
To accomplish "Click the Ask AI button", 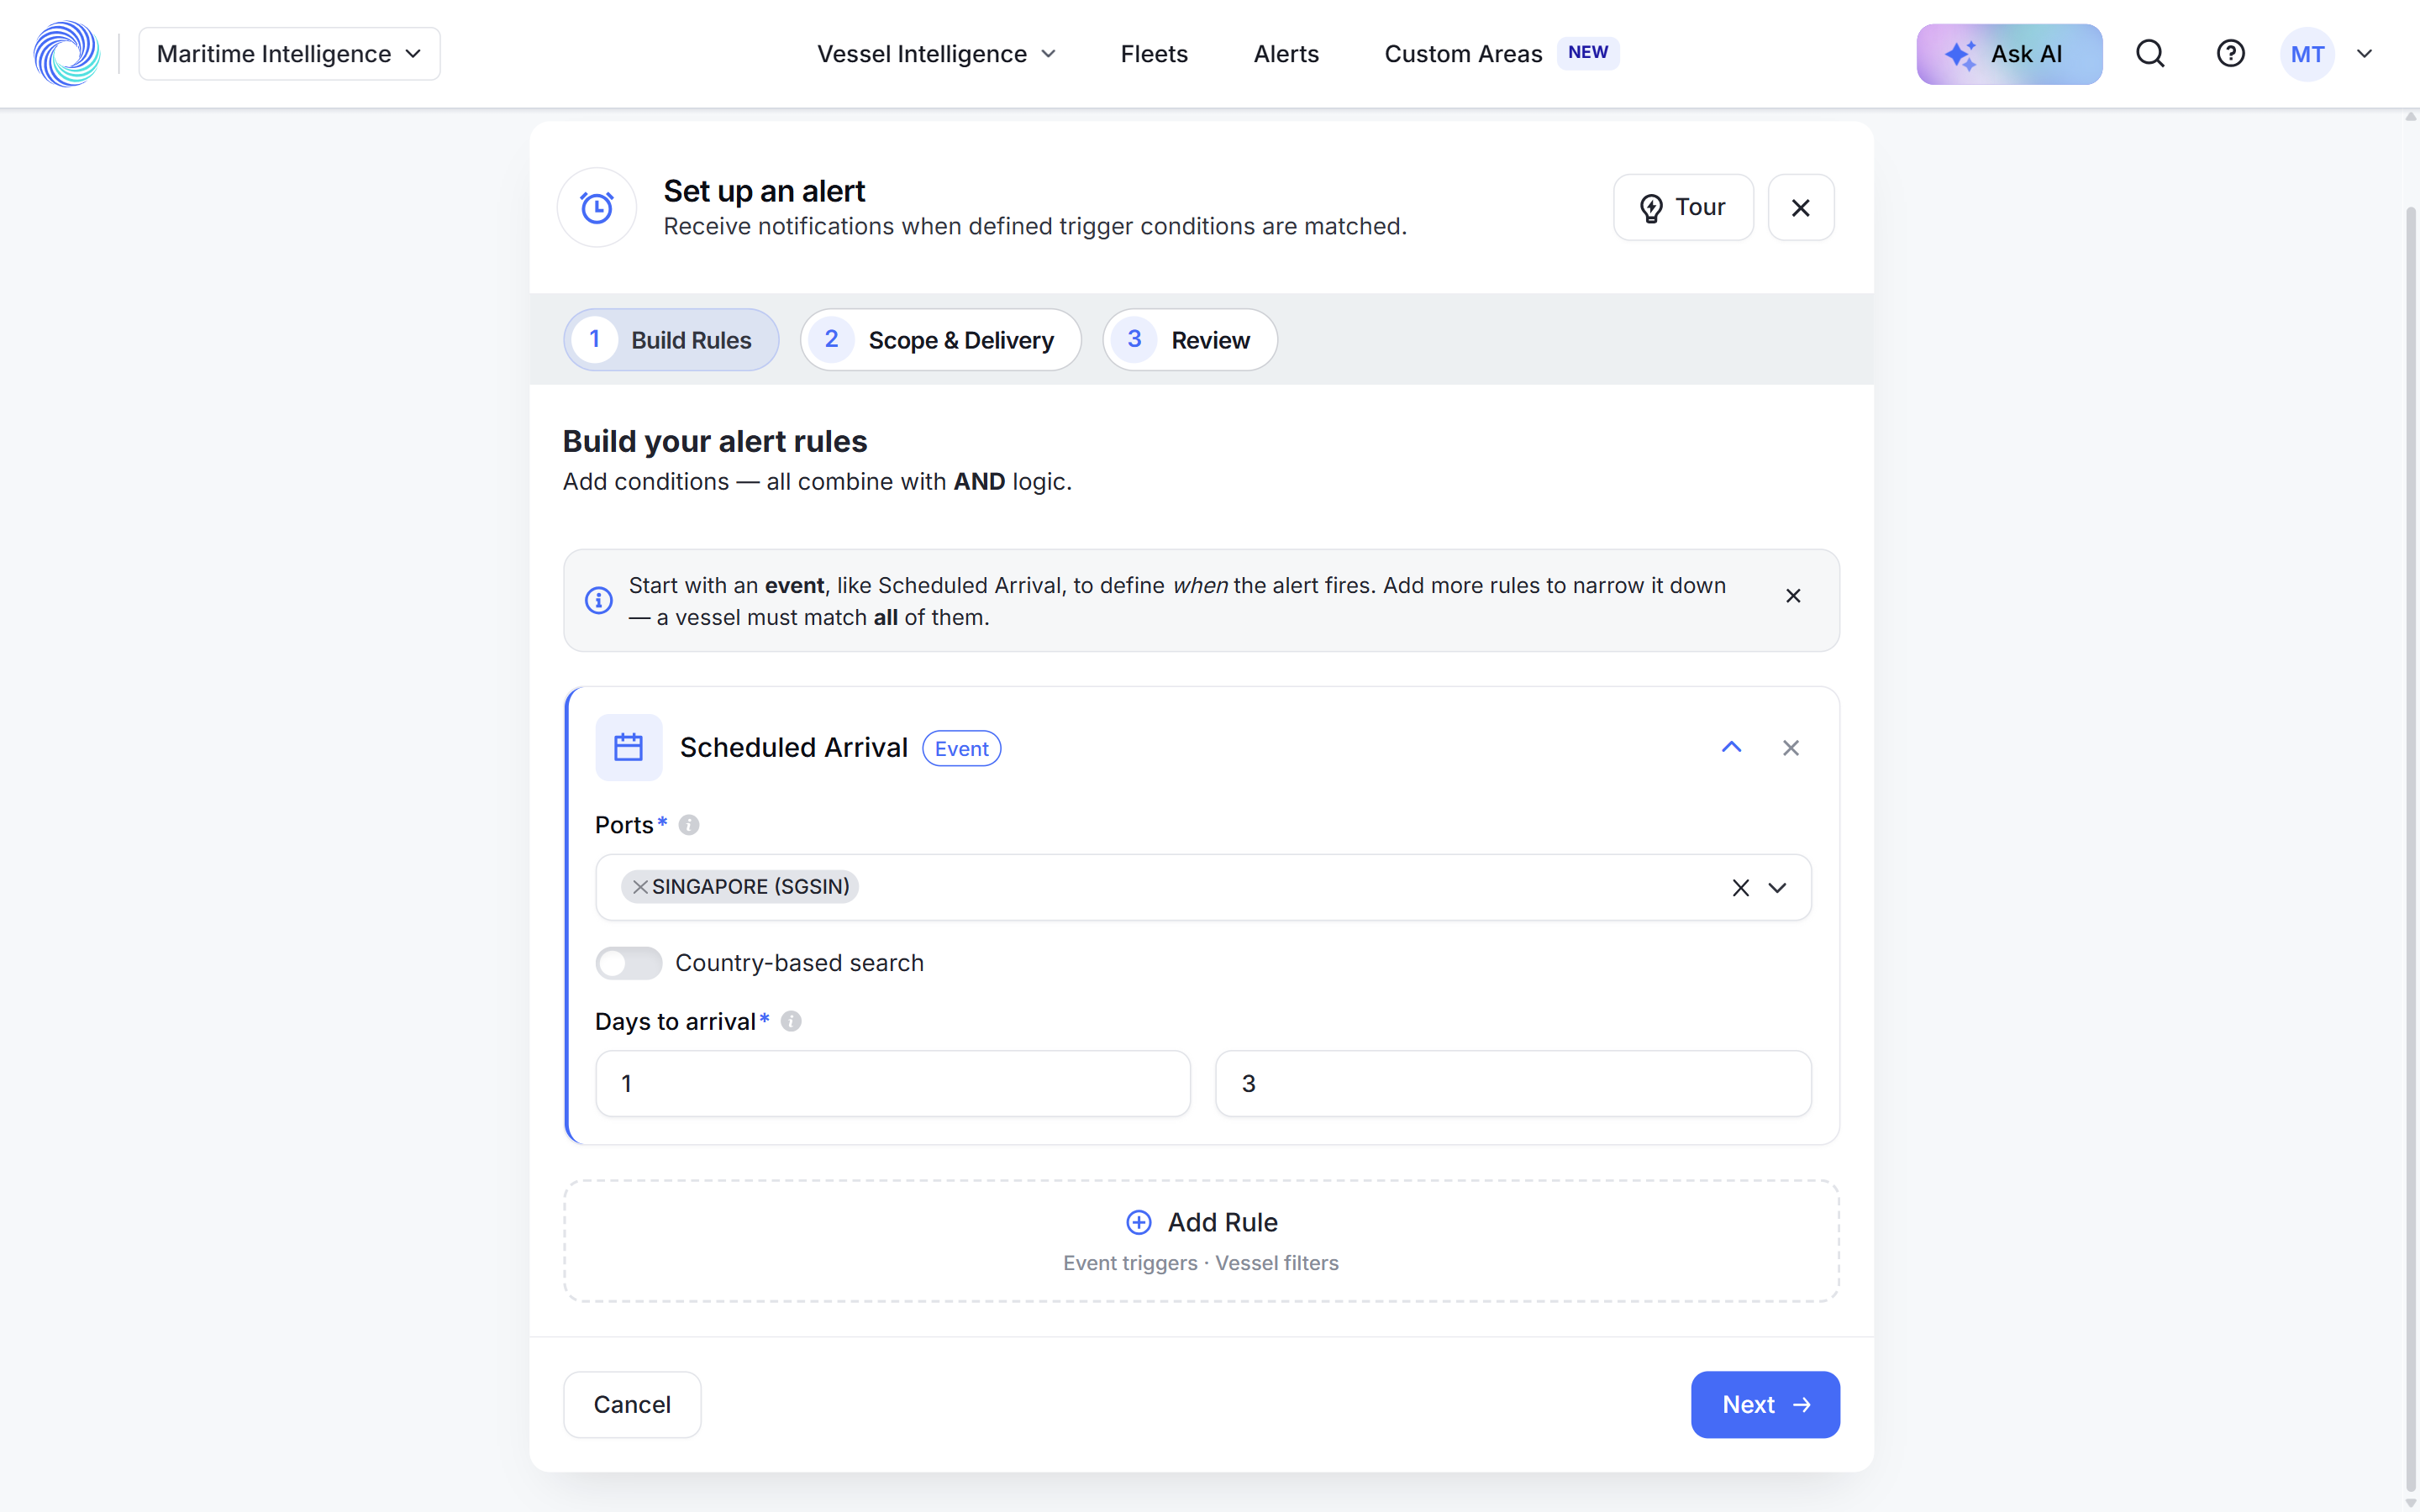I will point(2009,54).
